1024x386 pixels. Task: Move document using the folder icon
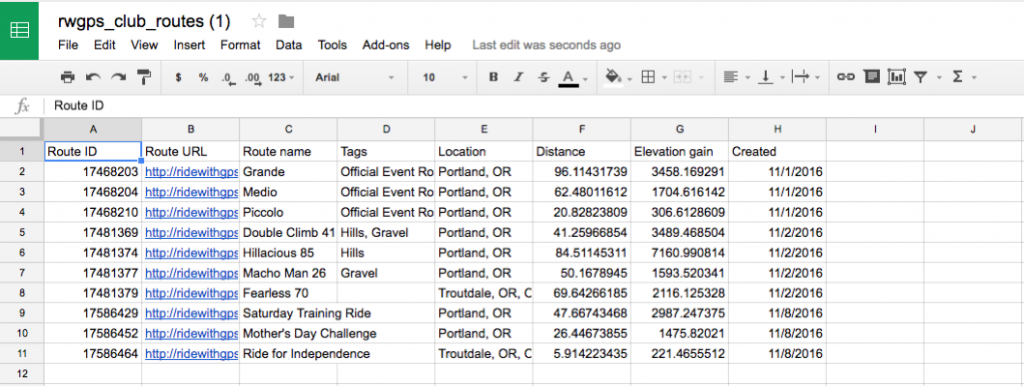click(x=285, y=22)
